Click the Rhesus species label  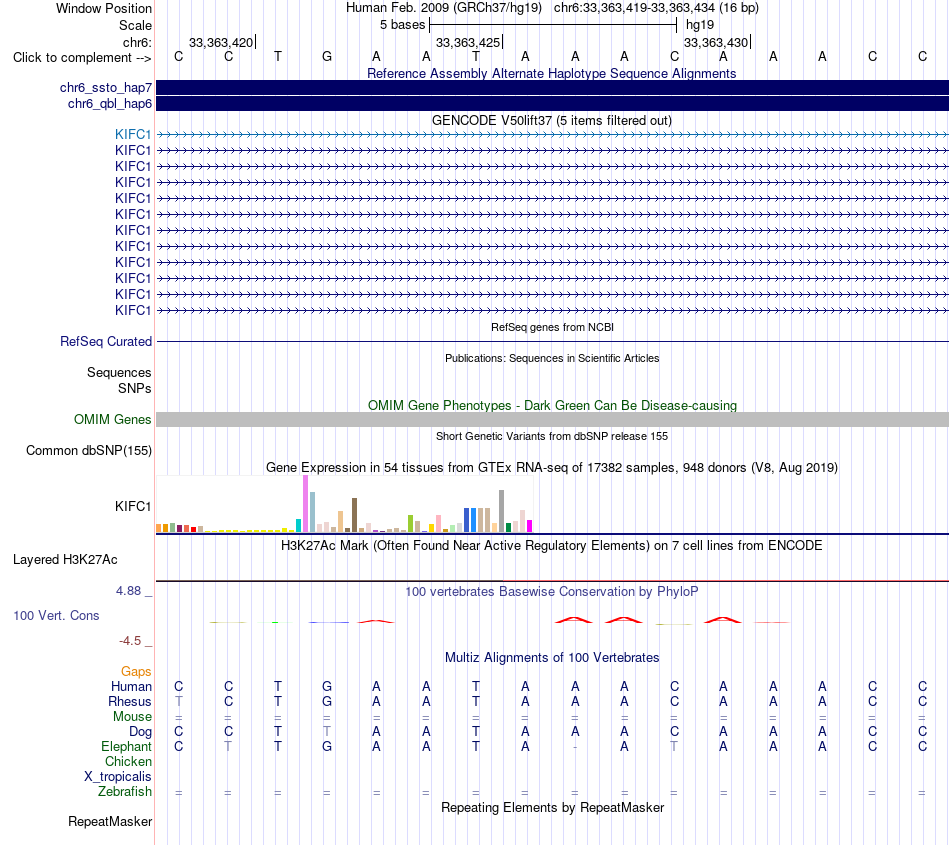click(x=130, y=701)
